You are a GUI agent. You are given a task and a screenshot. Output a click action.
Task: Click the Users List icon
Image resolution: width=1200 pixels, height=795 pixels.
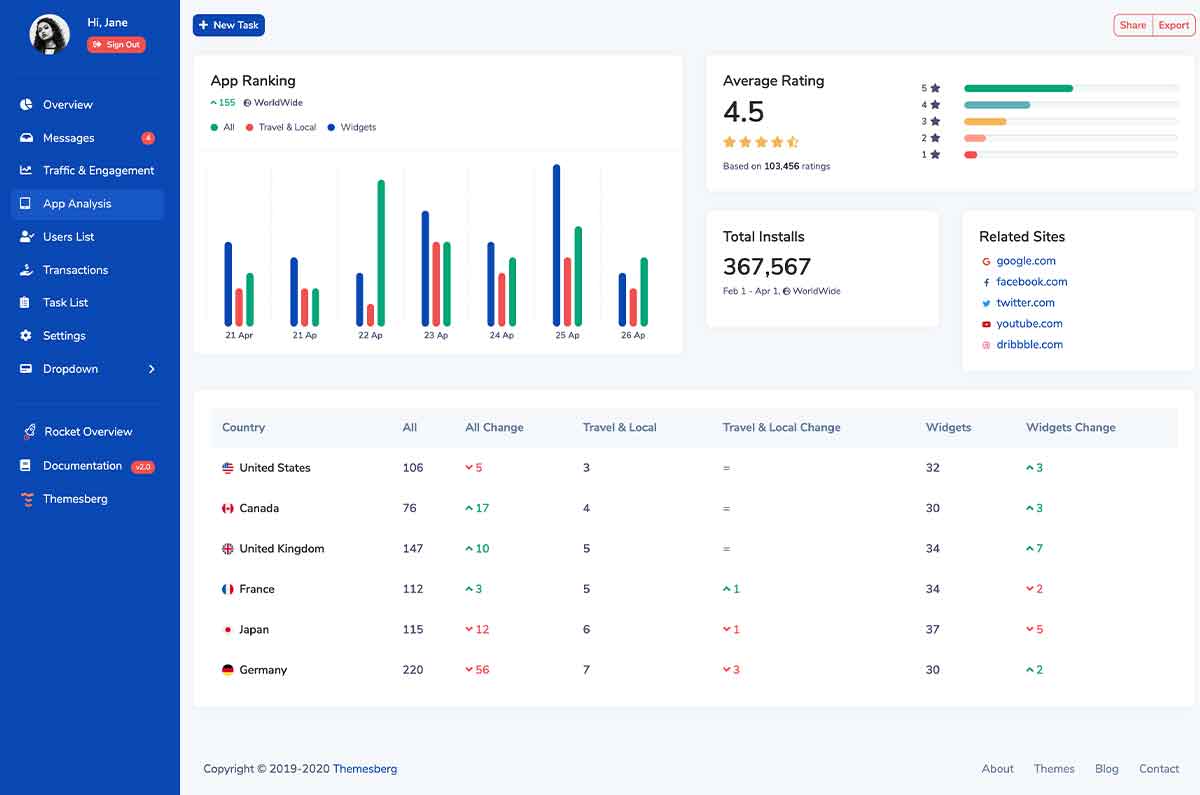coord(26,237)
